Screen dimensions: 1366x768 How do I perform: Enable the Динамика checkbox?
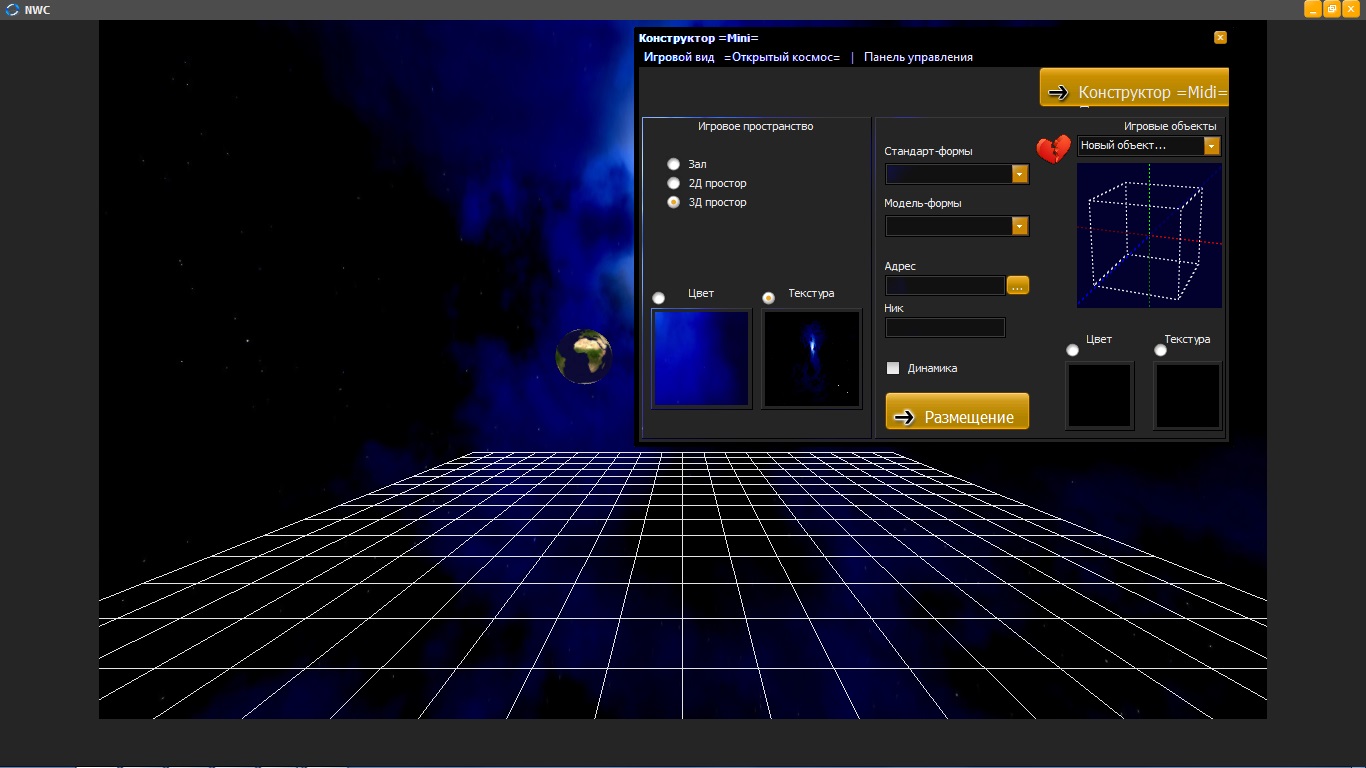pyautogui.click(x=893, y=368)
